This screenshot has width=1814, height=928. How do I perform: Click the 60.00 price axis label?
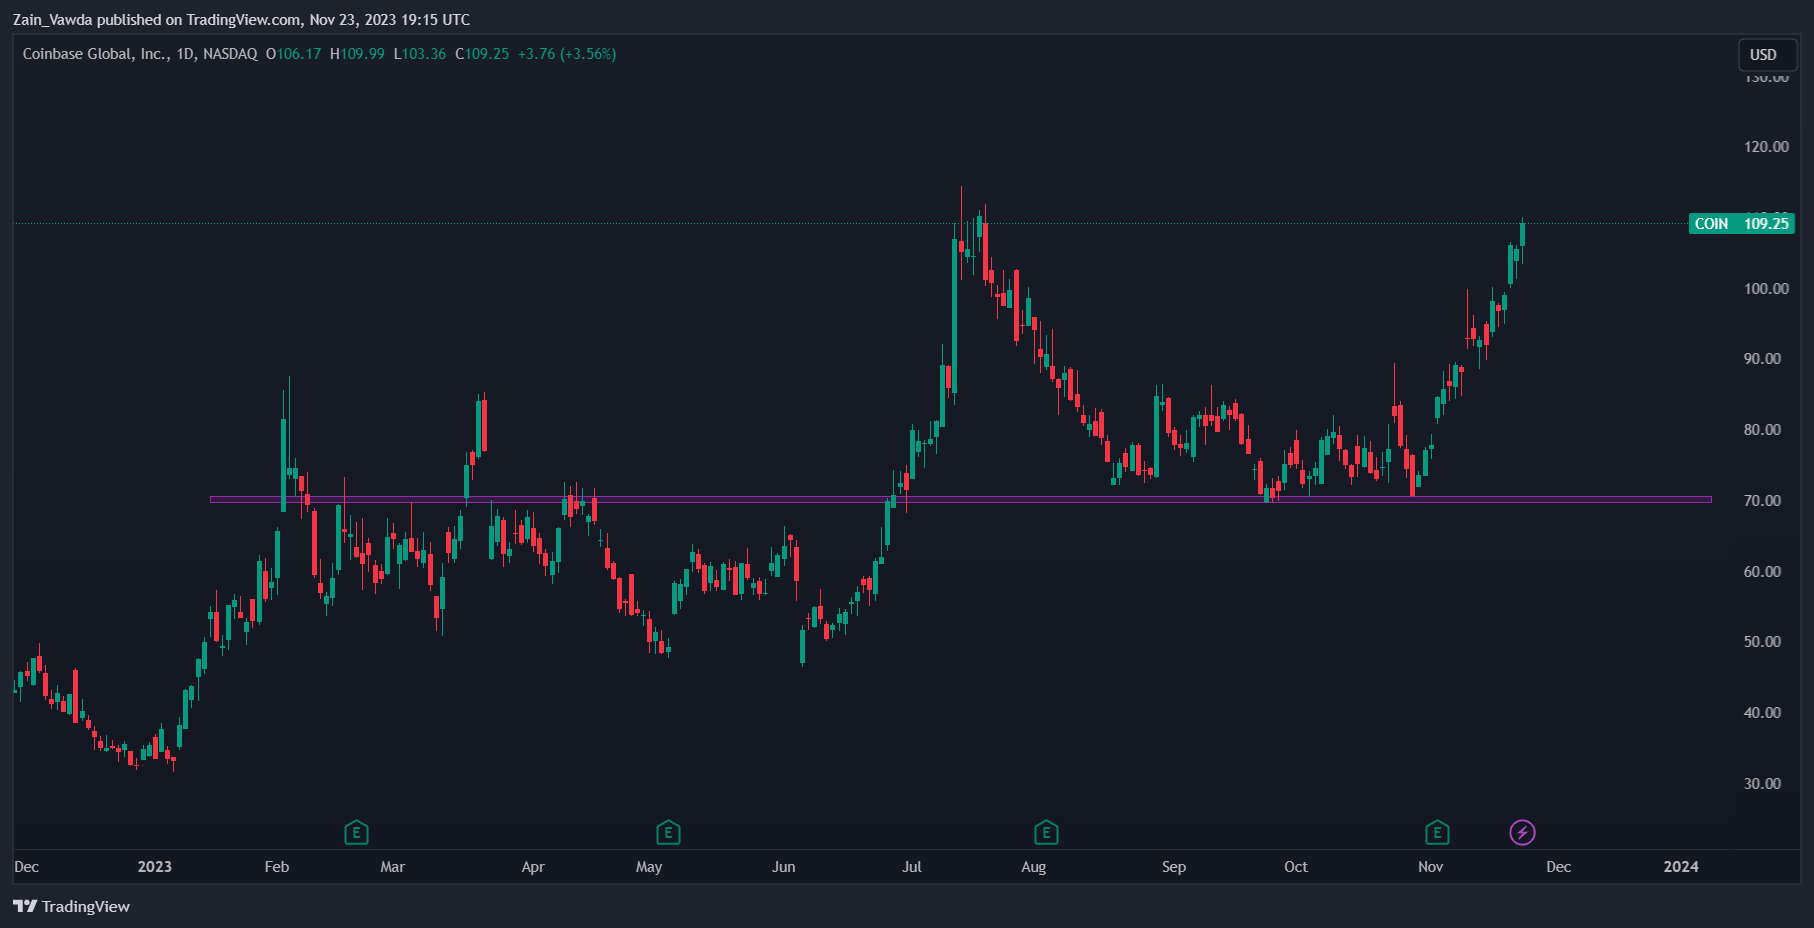pyautogui.click(x=1762, y=572)
